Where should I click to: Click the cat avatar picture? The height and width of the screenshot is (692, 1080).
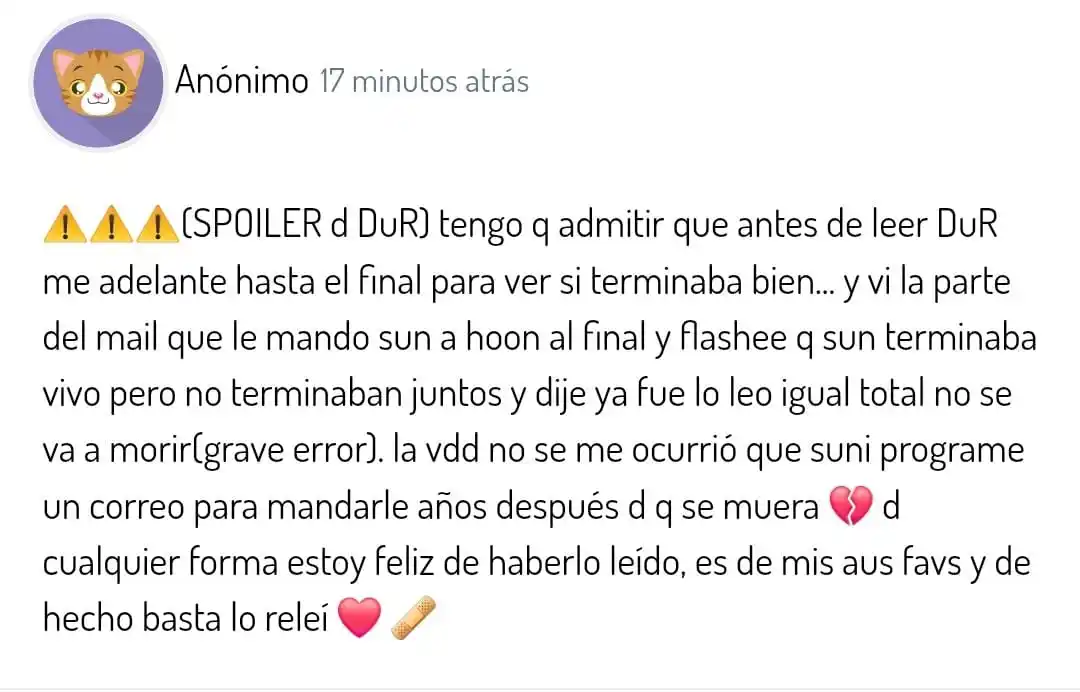coord(98,83)
